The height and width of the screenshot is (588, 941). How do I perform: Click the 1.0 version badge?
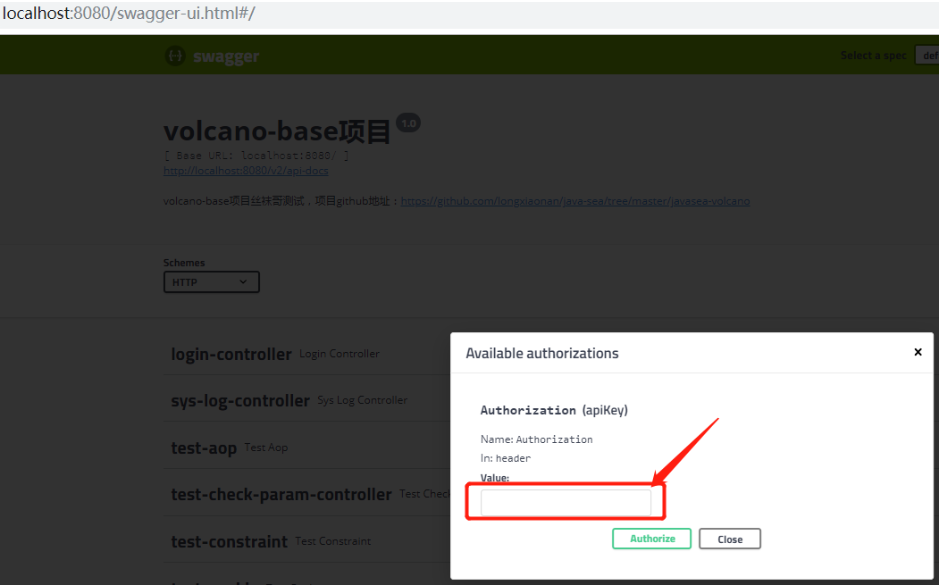[409, 123]
